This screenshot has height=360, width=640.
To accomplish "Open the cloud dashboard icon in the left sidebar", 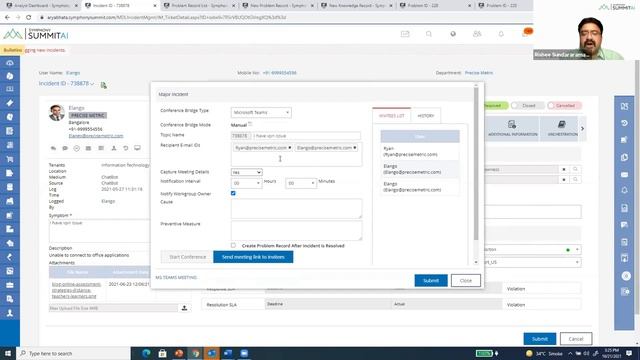I will 10,63.
